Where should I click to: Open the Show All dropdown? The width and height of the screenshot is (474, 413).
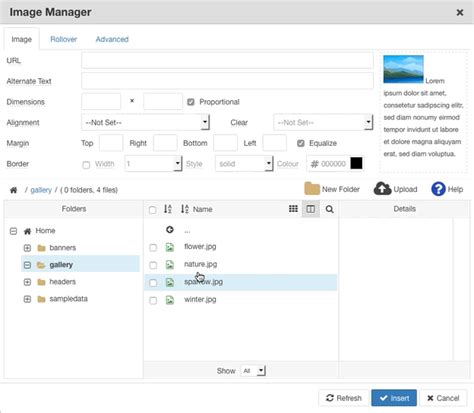tap(253, 371)
